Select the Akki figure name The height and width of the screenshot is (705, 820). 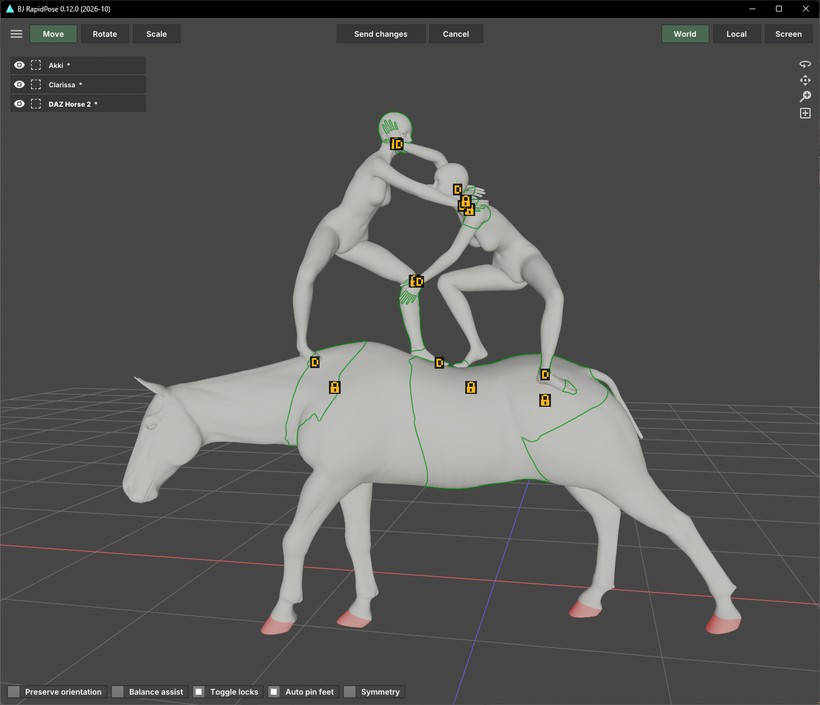pos(56,65)
